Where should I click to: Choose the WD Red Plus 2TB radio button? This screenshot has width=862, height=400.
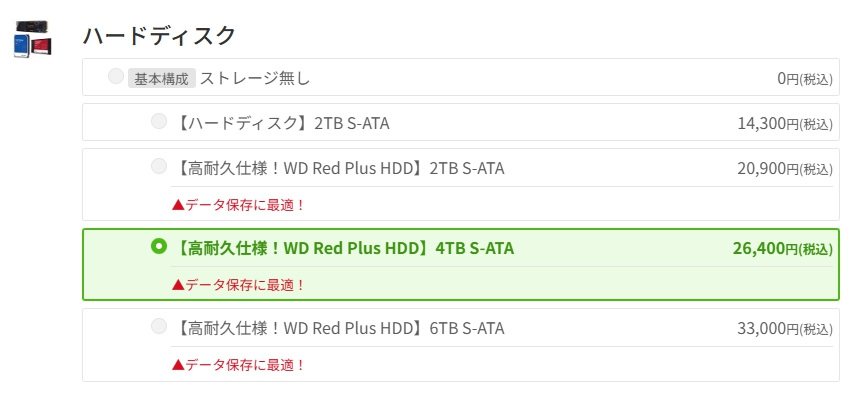[159, 166]
